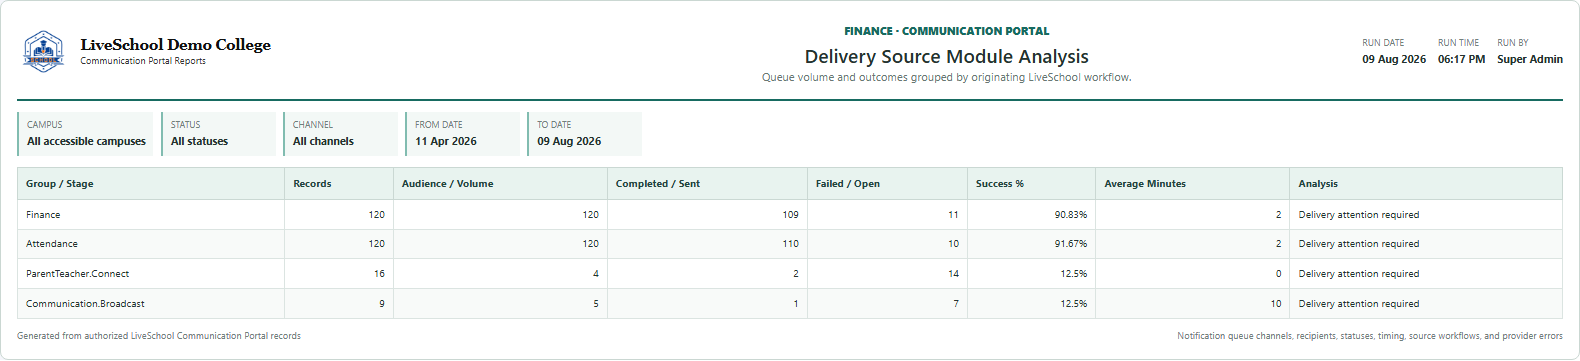This screenshot has height=361, width=1580.
Task: Click Finance row 'Delivery attention required' analysis
Action: coord(1359,215)
